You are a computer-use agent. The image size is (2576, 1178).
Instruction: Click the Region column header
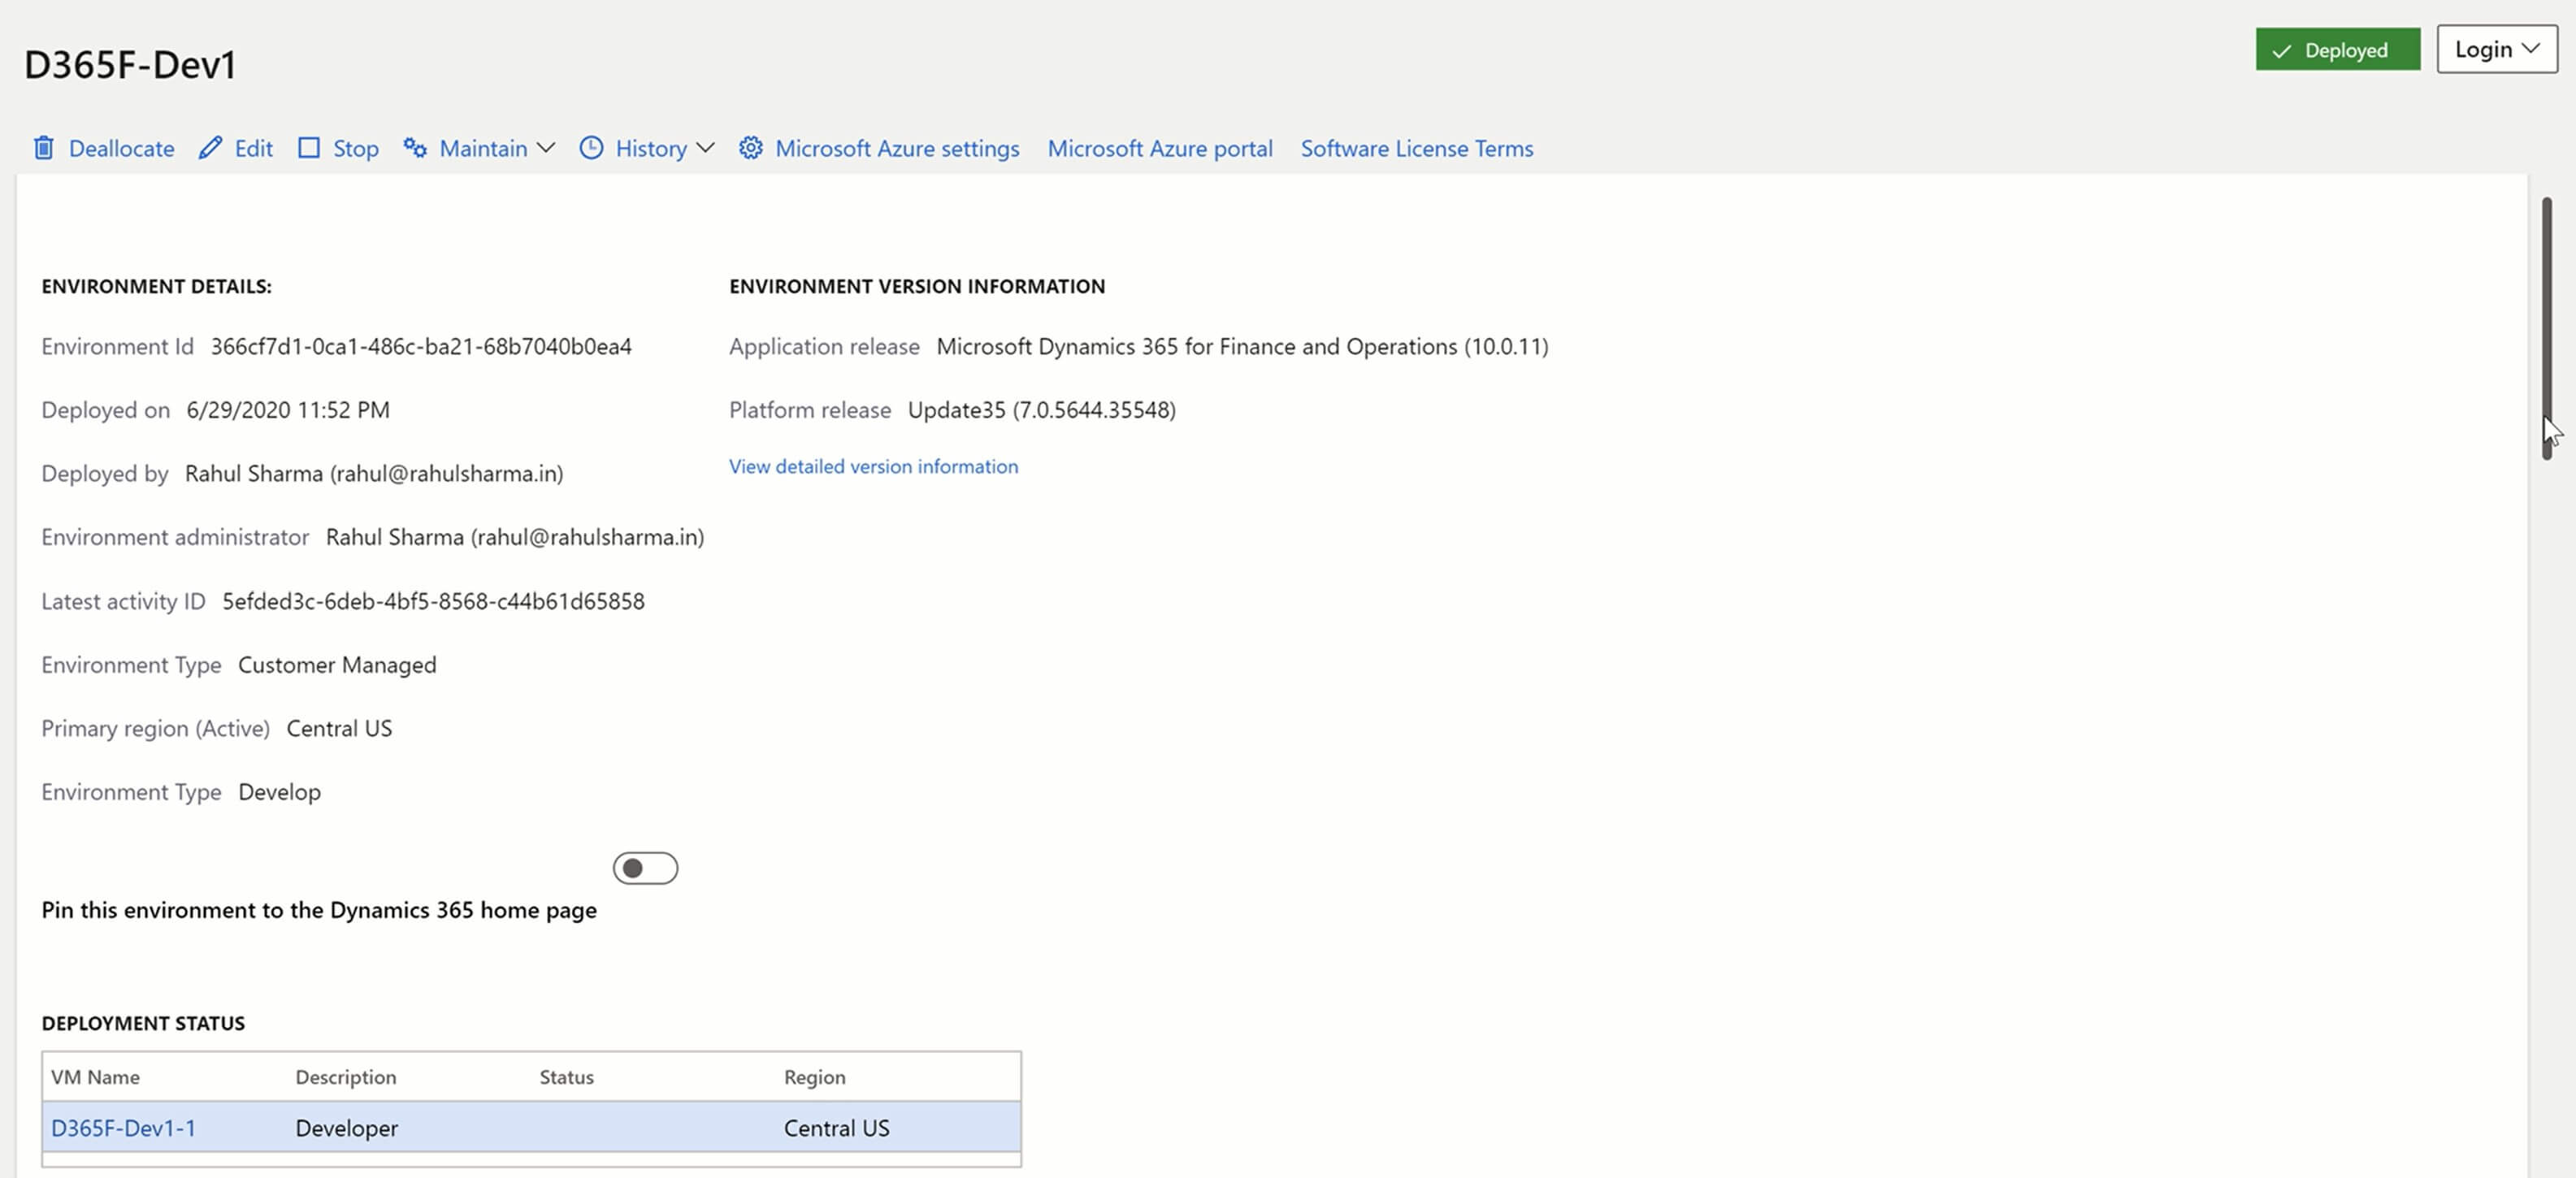coord(814,1077)
